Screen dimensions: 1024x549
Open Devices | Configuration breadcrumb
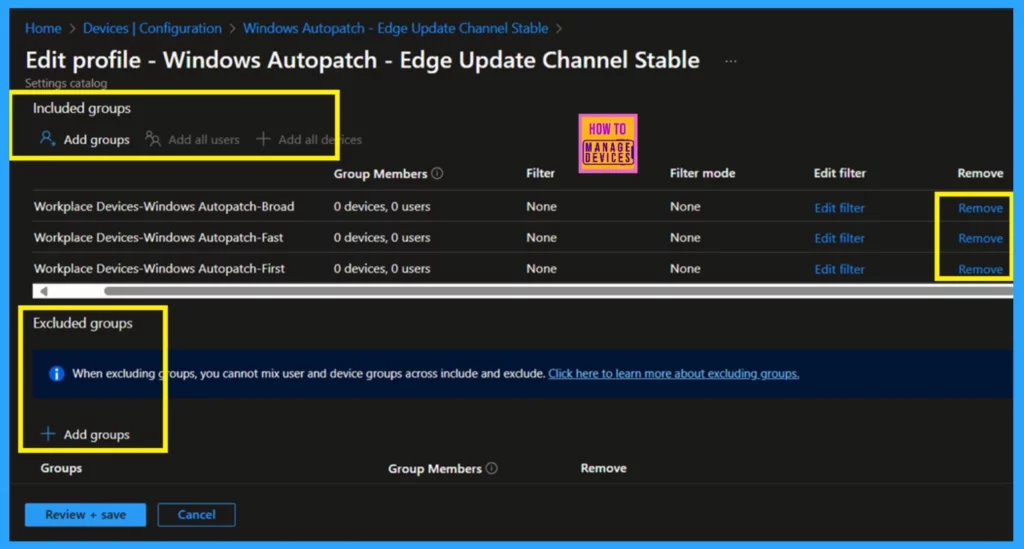(x=152, y=28)
